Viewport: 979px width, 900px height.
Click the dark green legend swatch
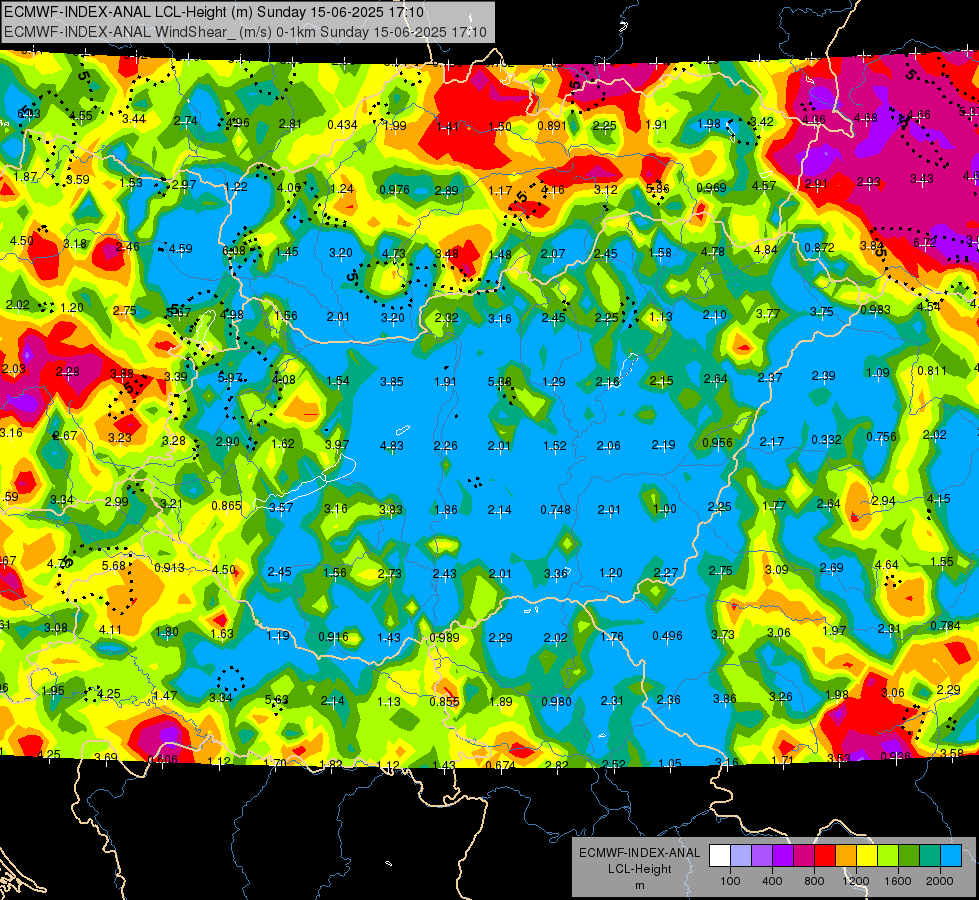coord(908,856)
